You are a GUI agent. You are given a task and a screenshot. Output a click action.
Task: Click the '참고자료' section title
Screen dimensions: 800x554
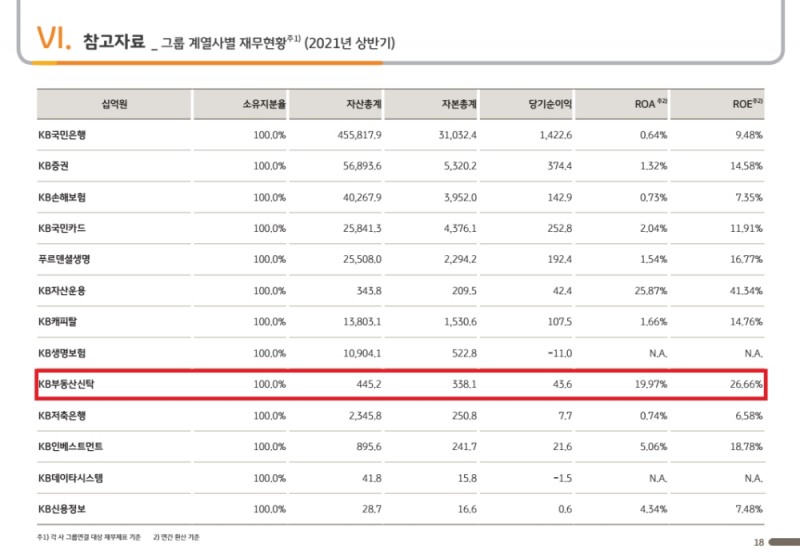pyautogui.click(x=114, y=41)
